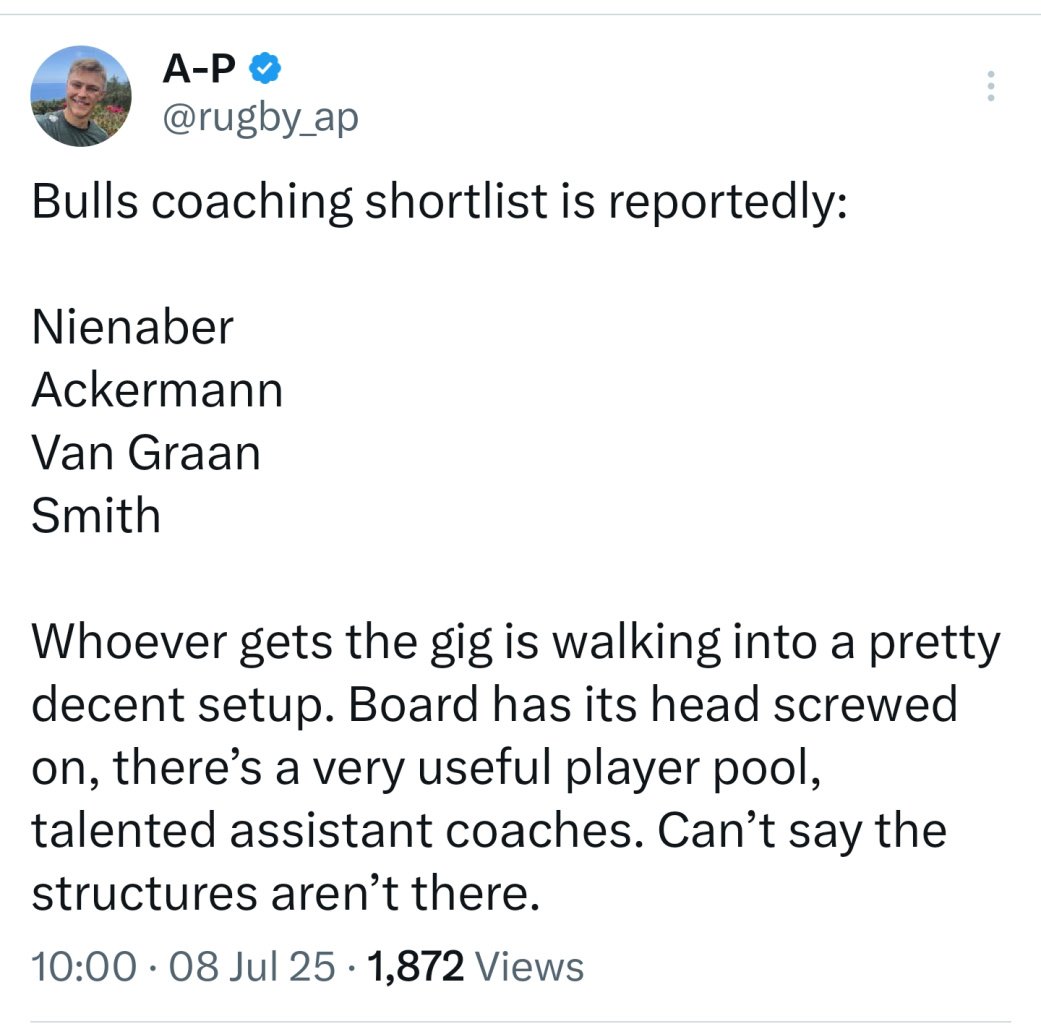The image size is (1041, 1024).
Task: Click the line starting "decent setup. Board"
Action: (x=494, y=706)
